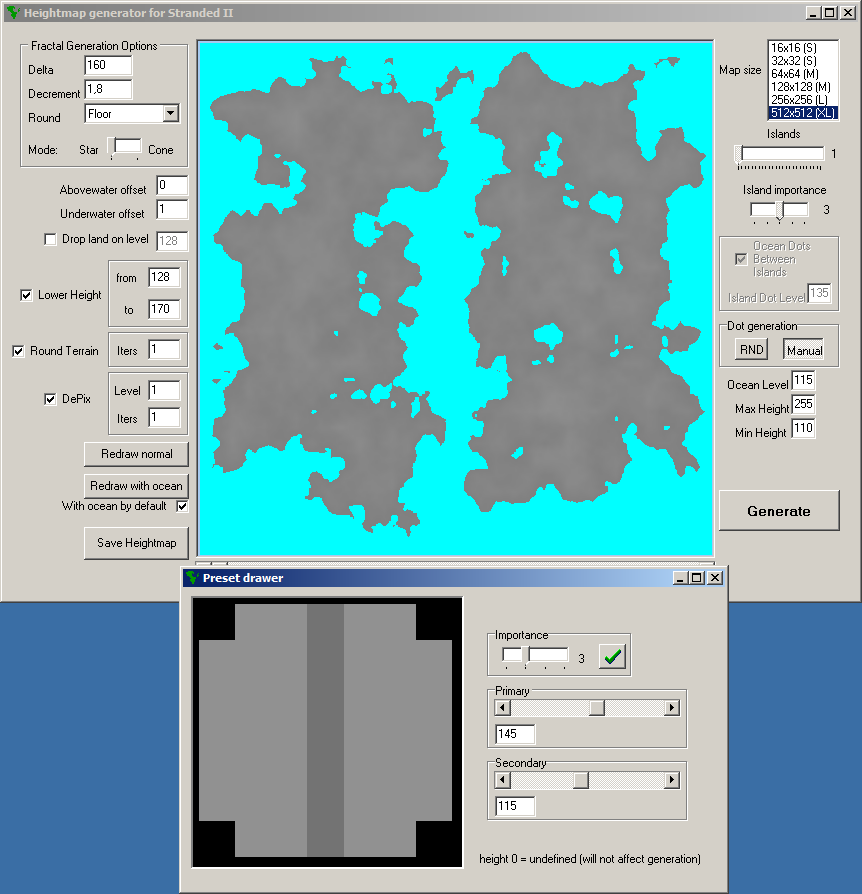Click the Lower Height to field
Screen dimensions: 862x894
(164, 310)
